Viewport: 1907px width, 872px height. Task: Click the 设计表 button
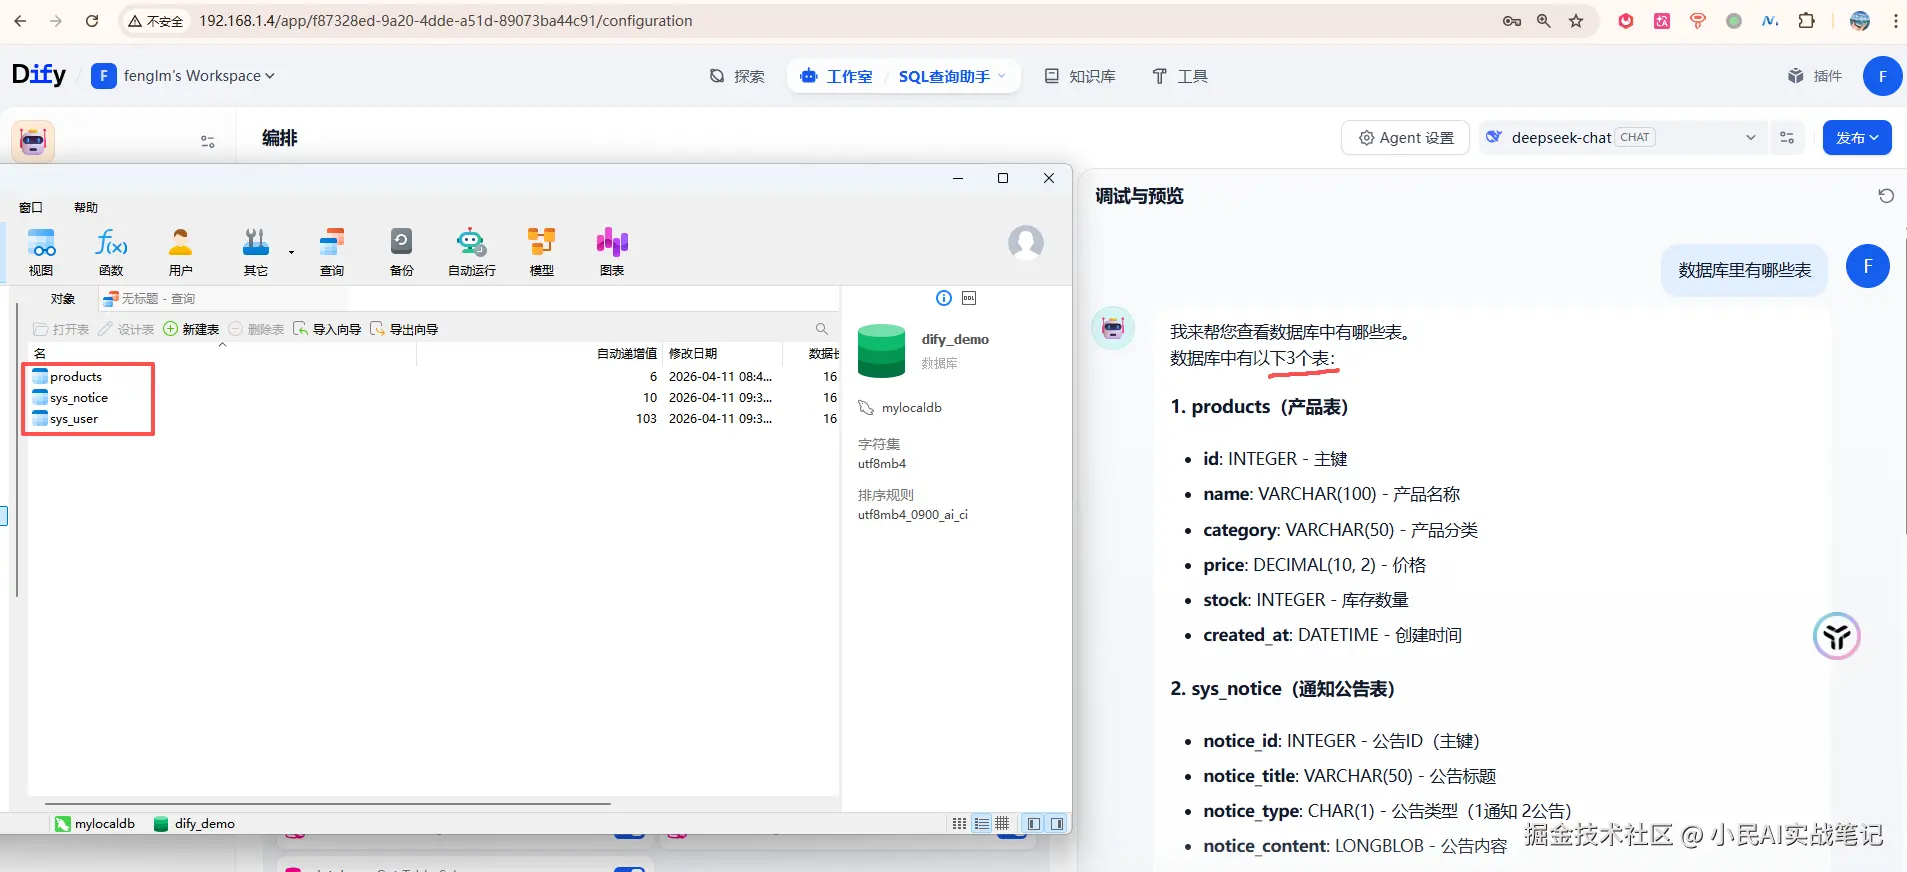click(126, 329)
